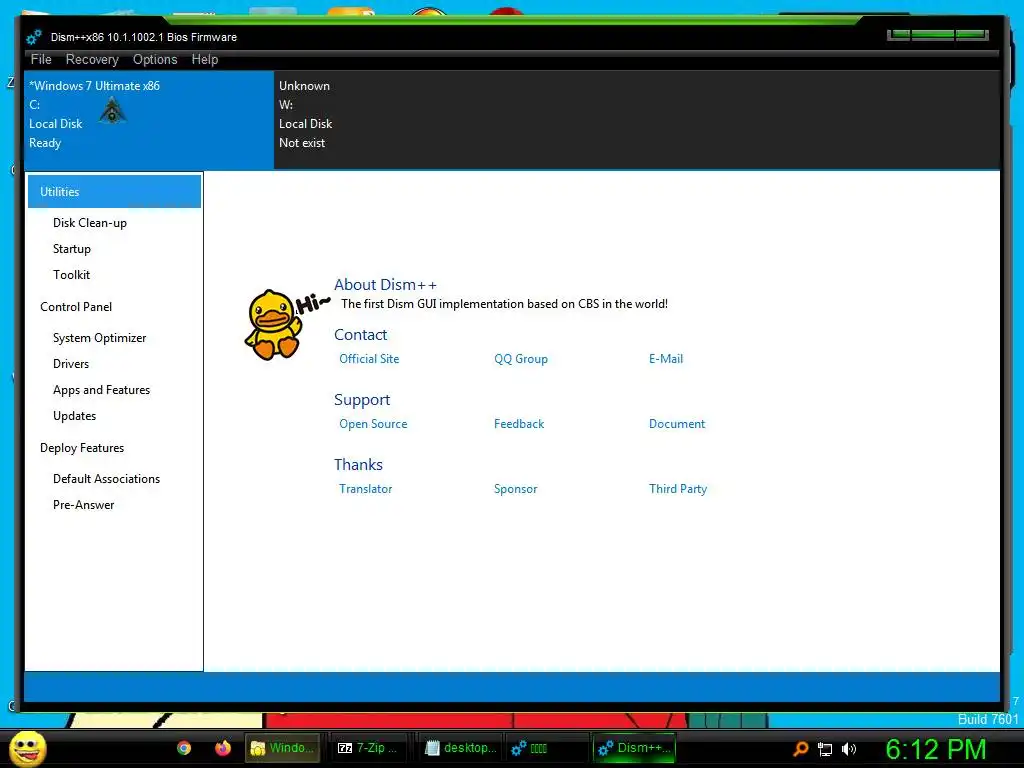Open the smiley face Start button

point(27,748)
